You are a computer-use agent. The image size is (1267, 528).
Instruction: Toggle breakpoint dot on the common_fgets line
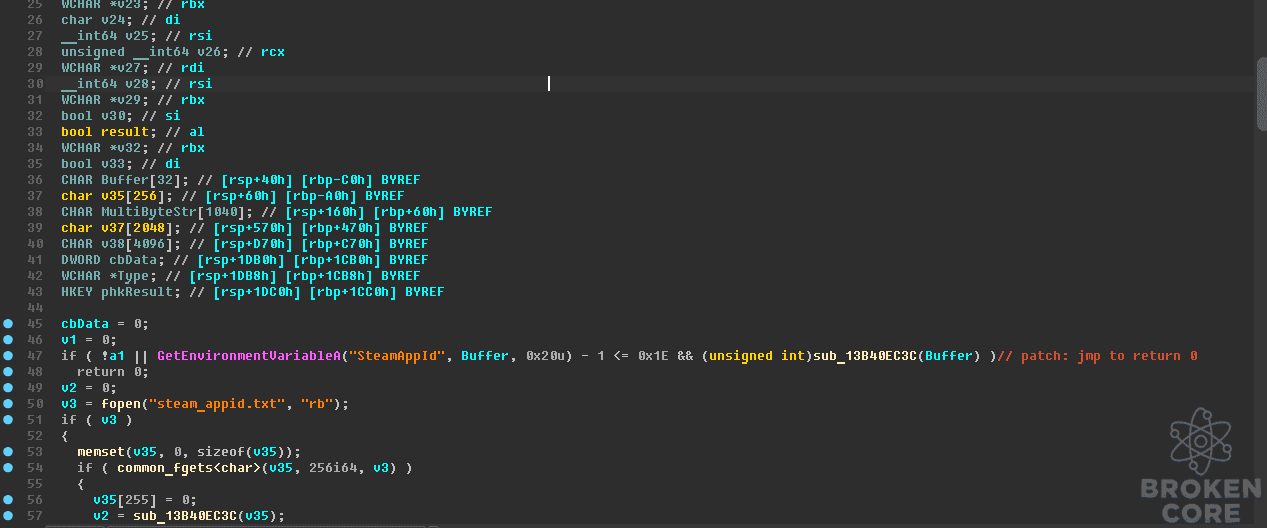[8, 468]
